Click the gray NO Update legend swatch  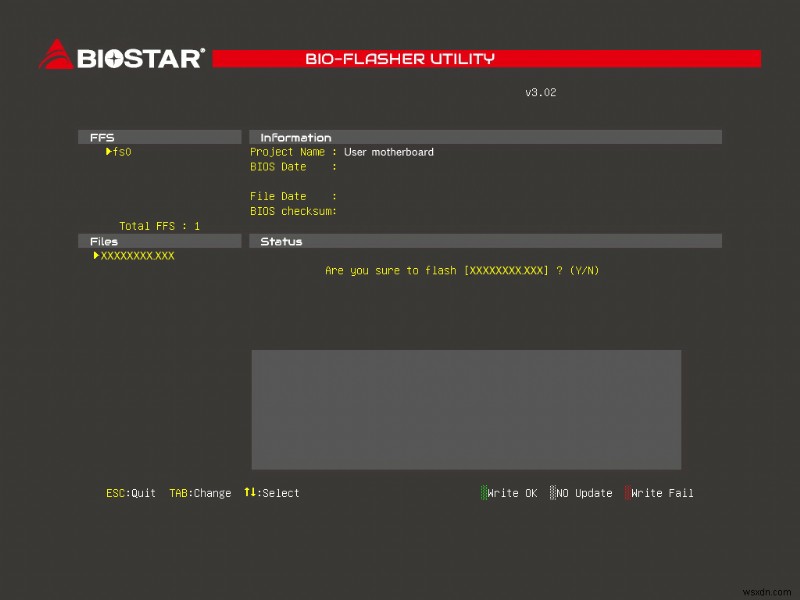pyautogui.click(x=553, y=492)
